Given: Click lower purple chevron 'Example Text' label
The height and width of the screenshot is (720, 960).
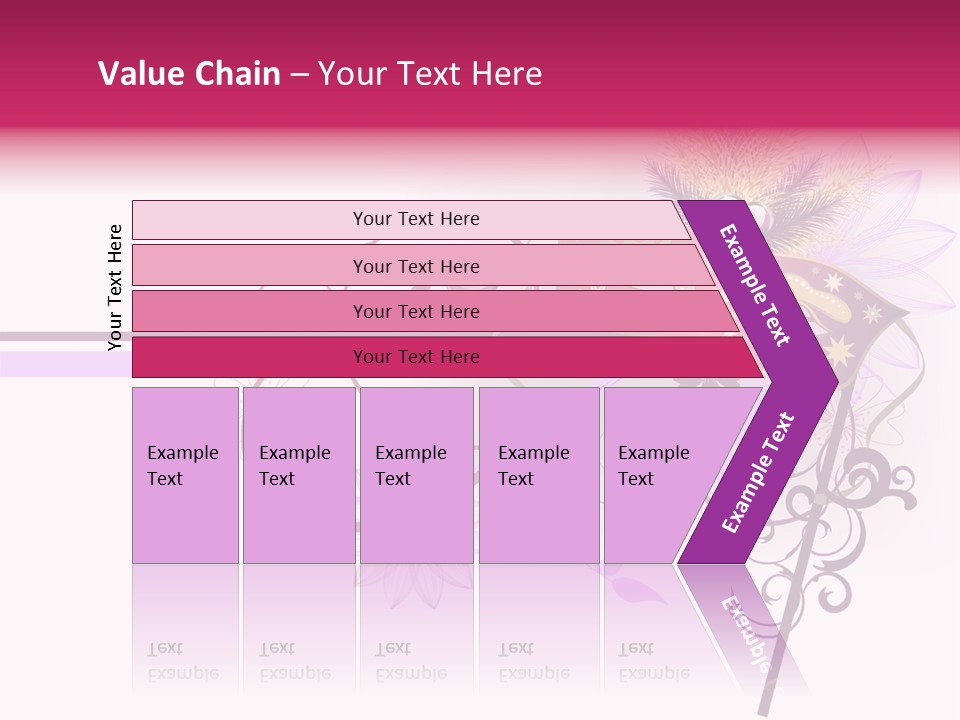Looking at the screenshot, I should (x=758, y=472).
